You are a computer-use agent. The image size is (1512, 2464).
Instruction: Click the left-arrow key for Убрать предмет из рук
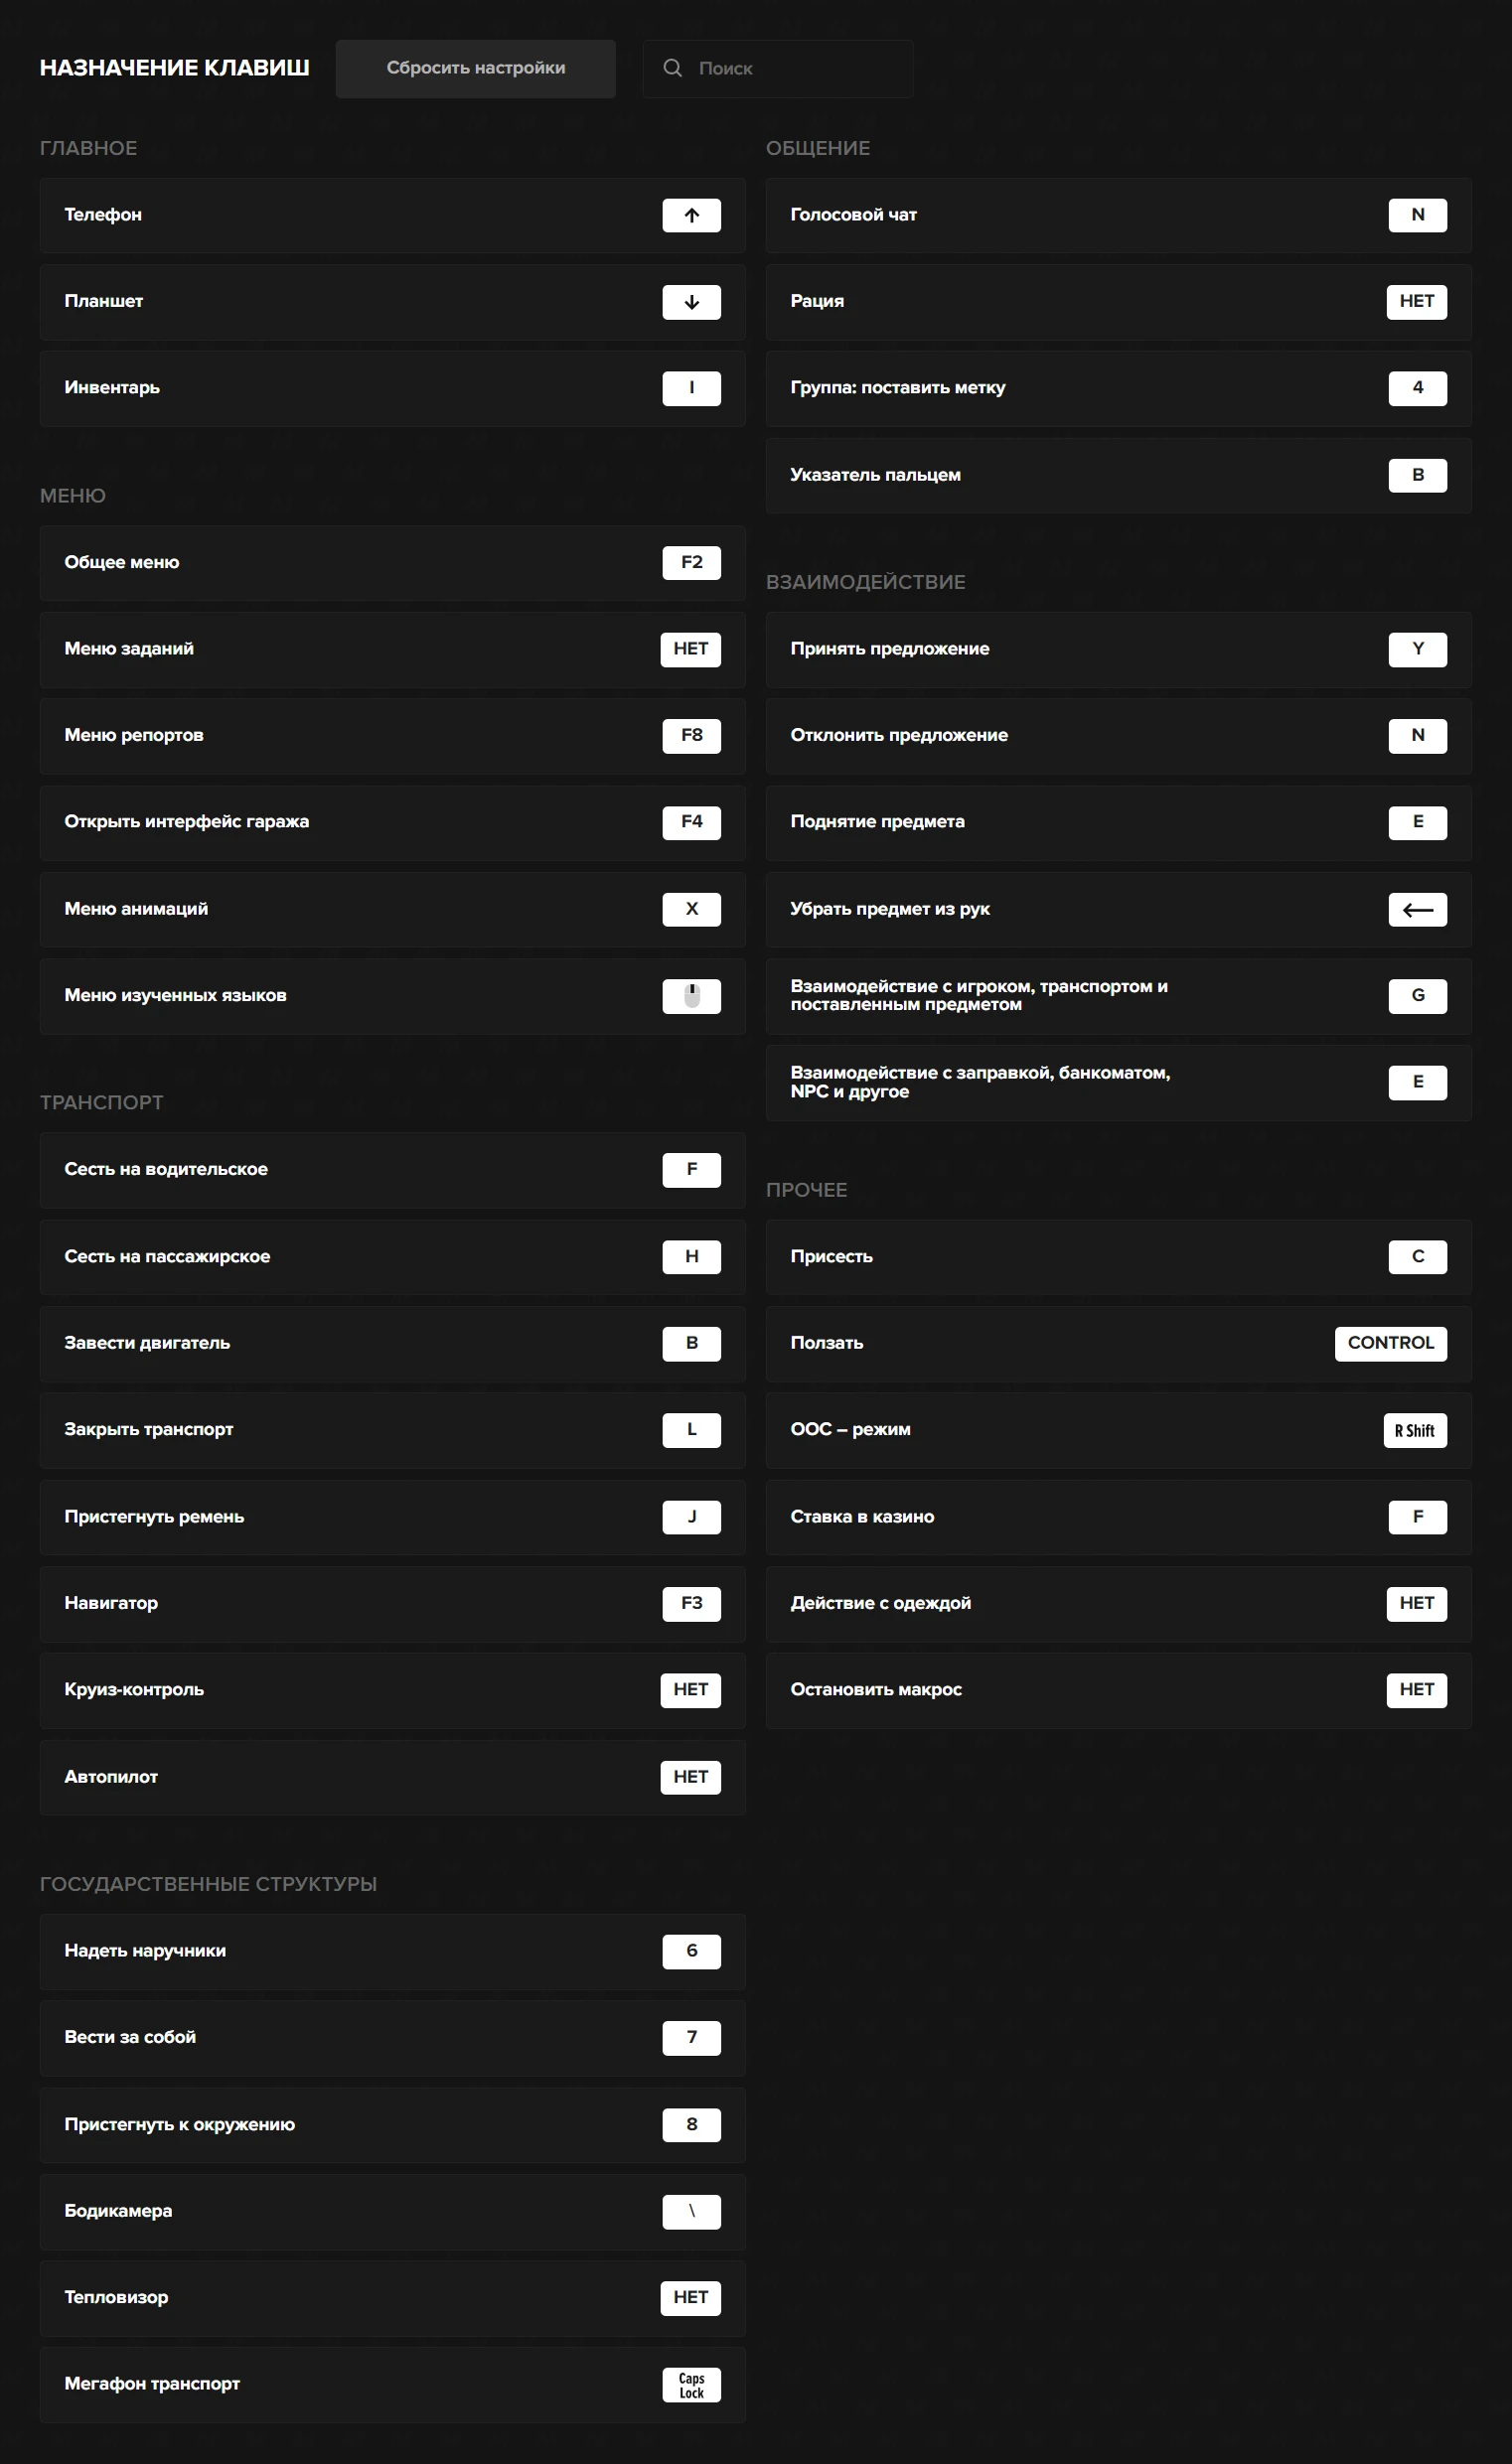pos(1417,909)
